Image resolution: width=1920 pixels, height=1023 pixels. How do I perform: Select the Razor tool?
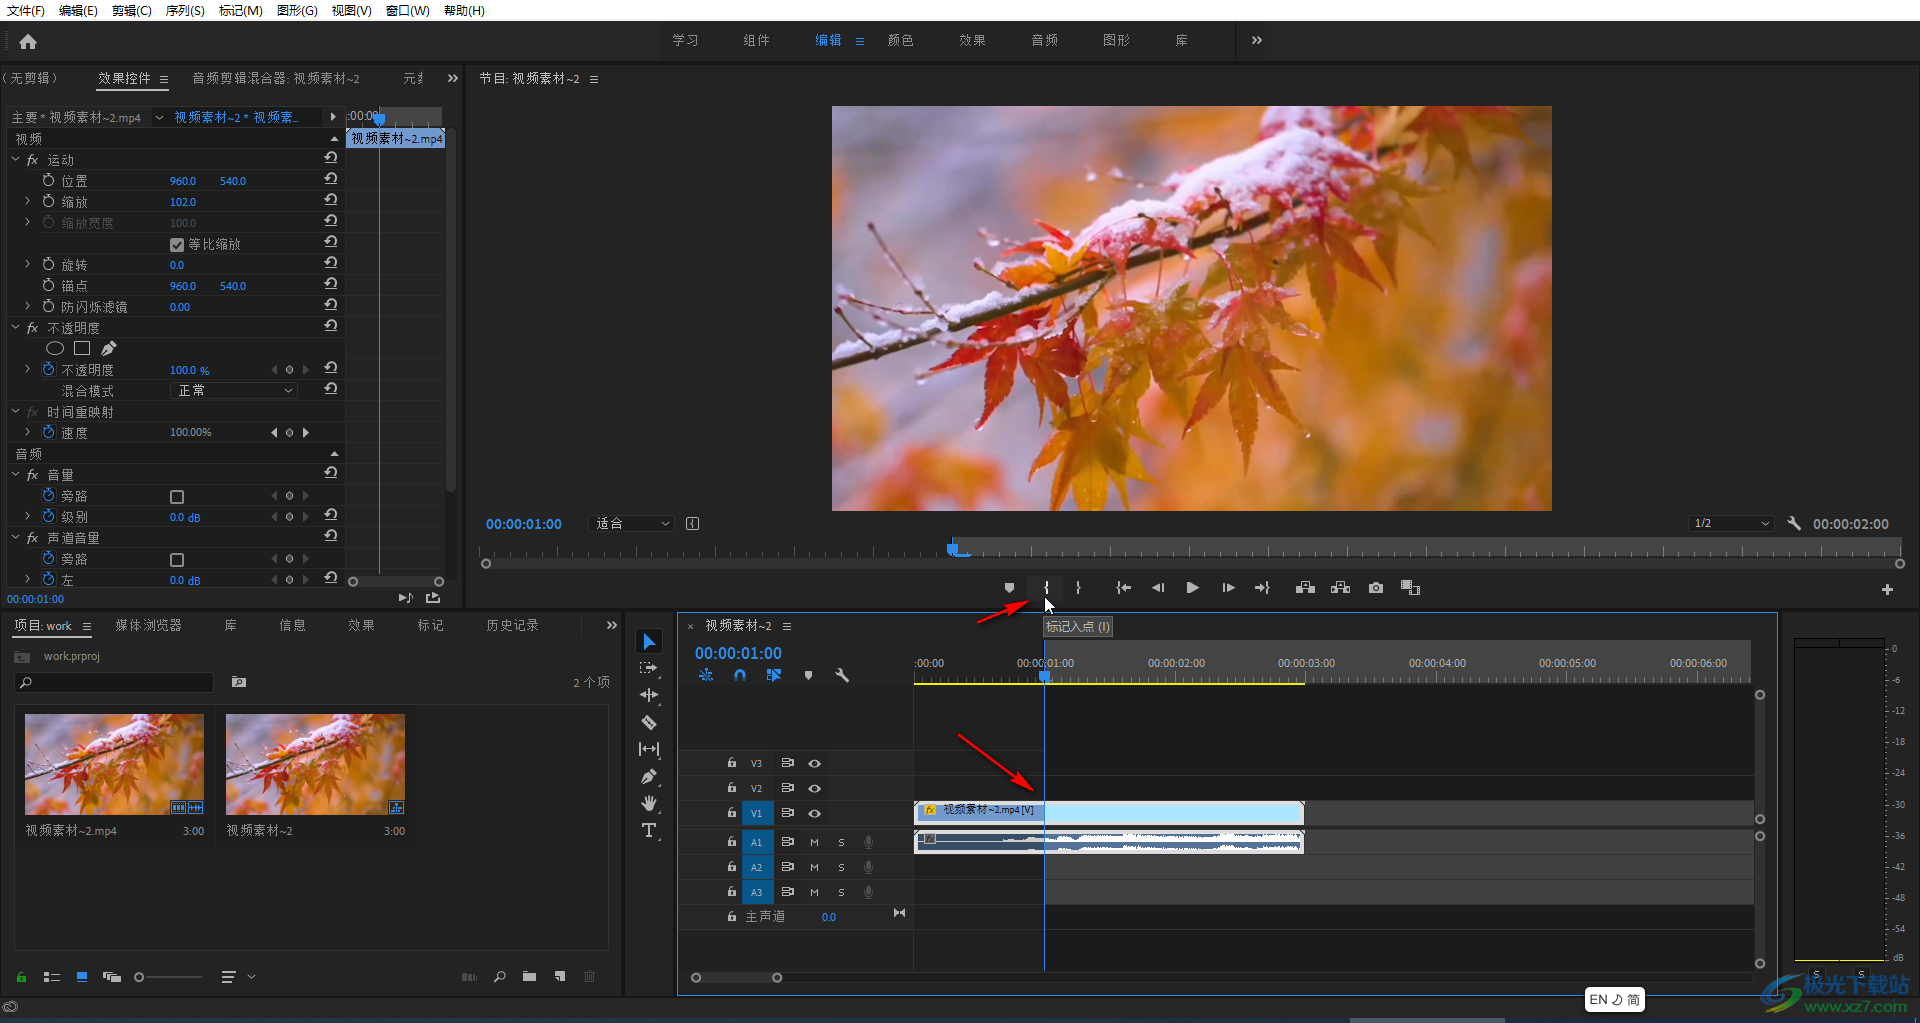pyautogui.click(x=649, y=722)
